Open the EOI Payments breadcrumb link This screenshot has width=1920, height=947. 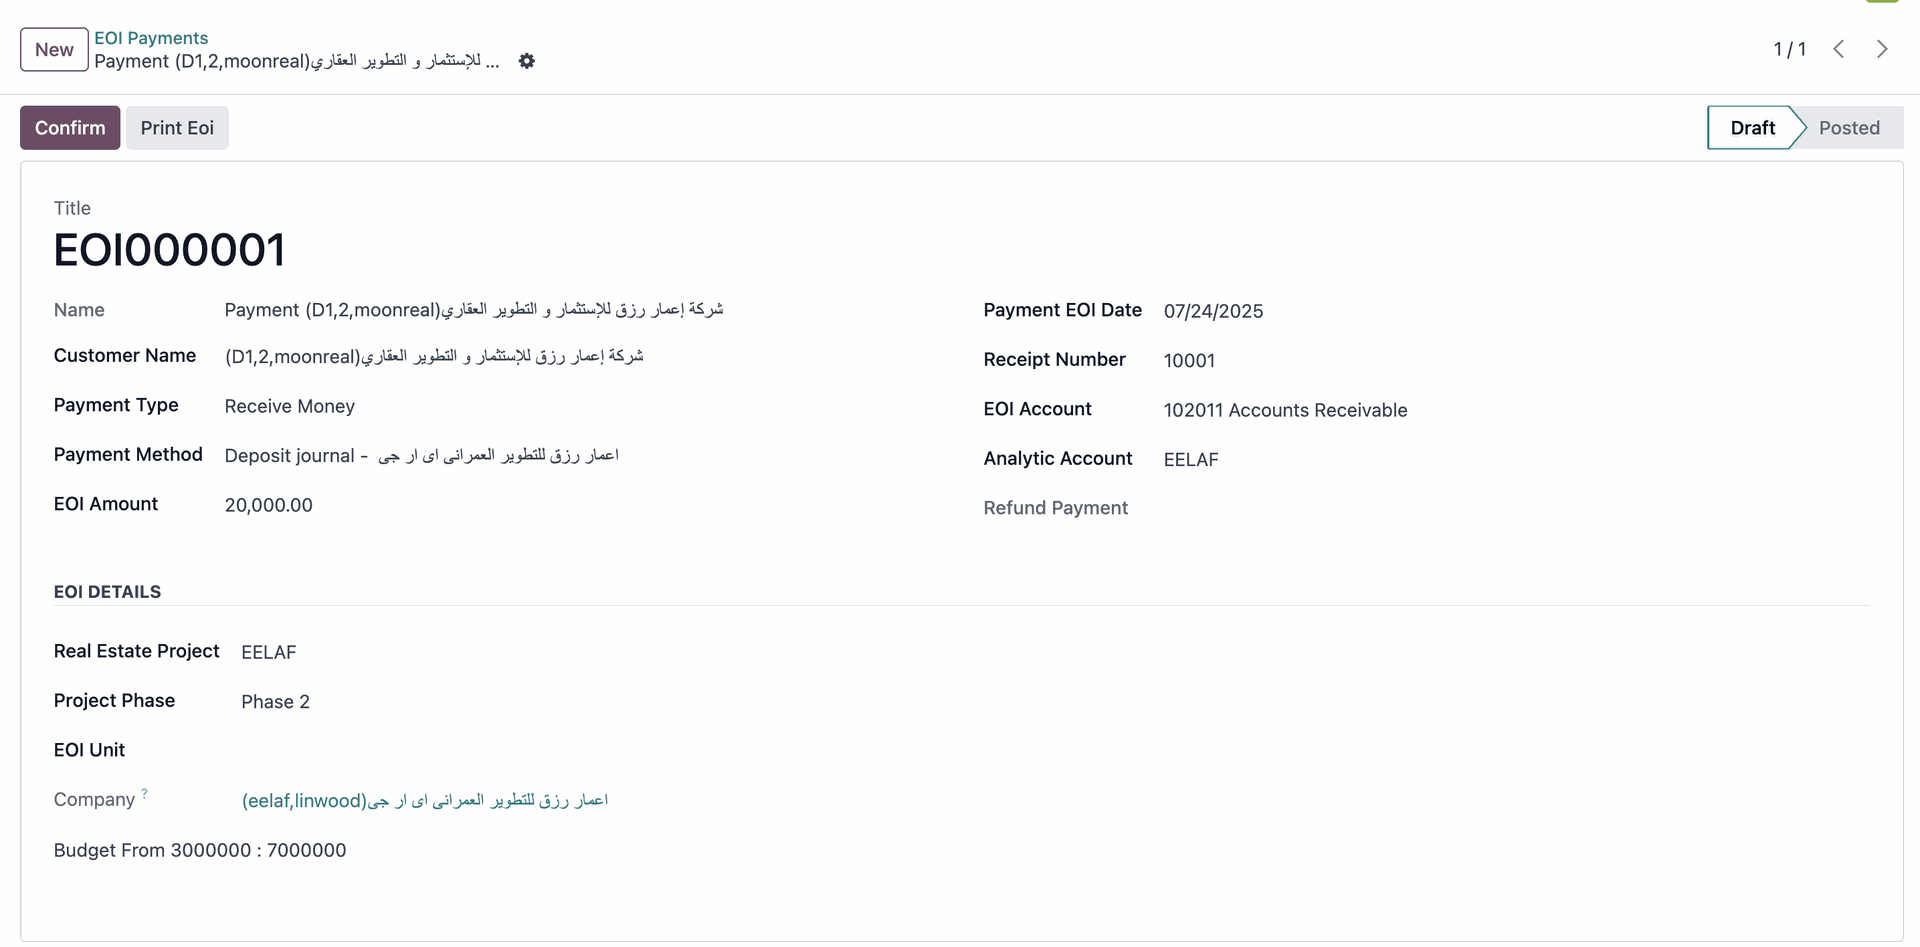point(151,38)
